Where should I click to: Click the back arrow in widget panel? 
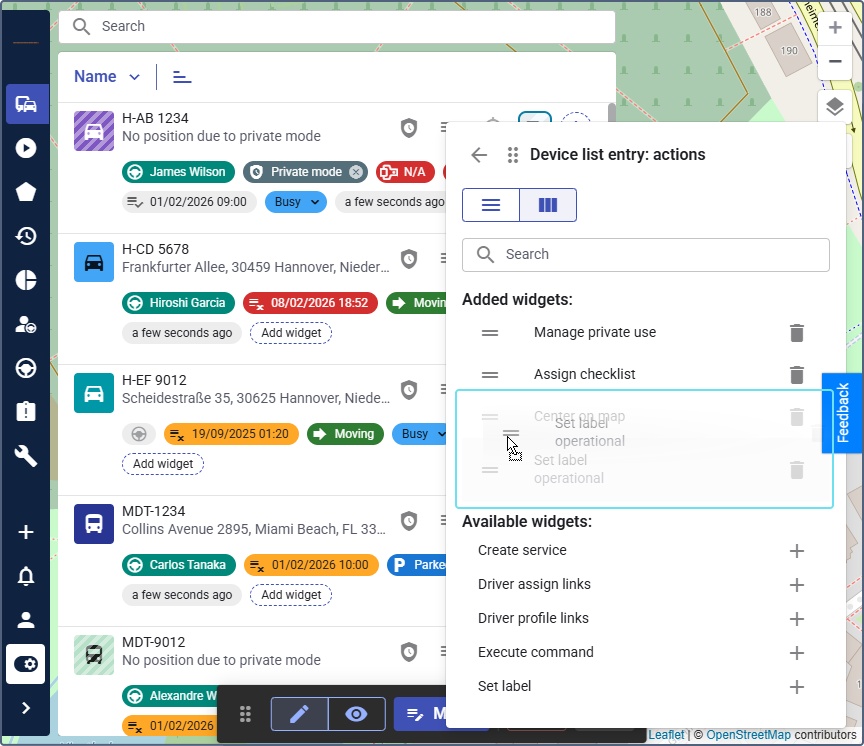tap(479, 155)
